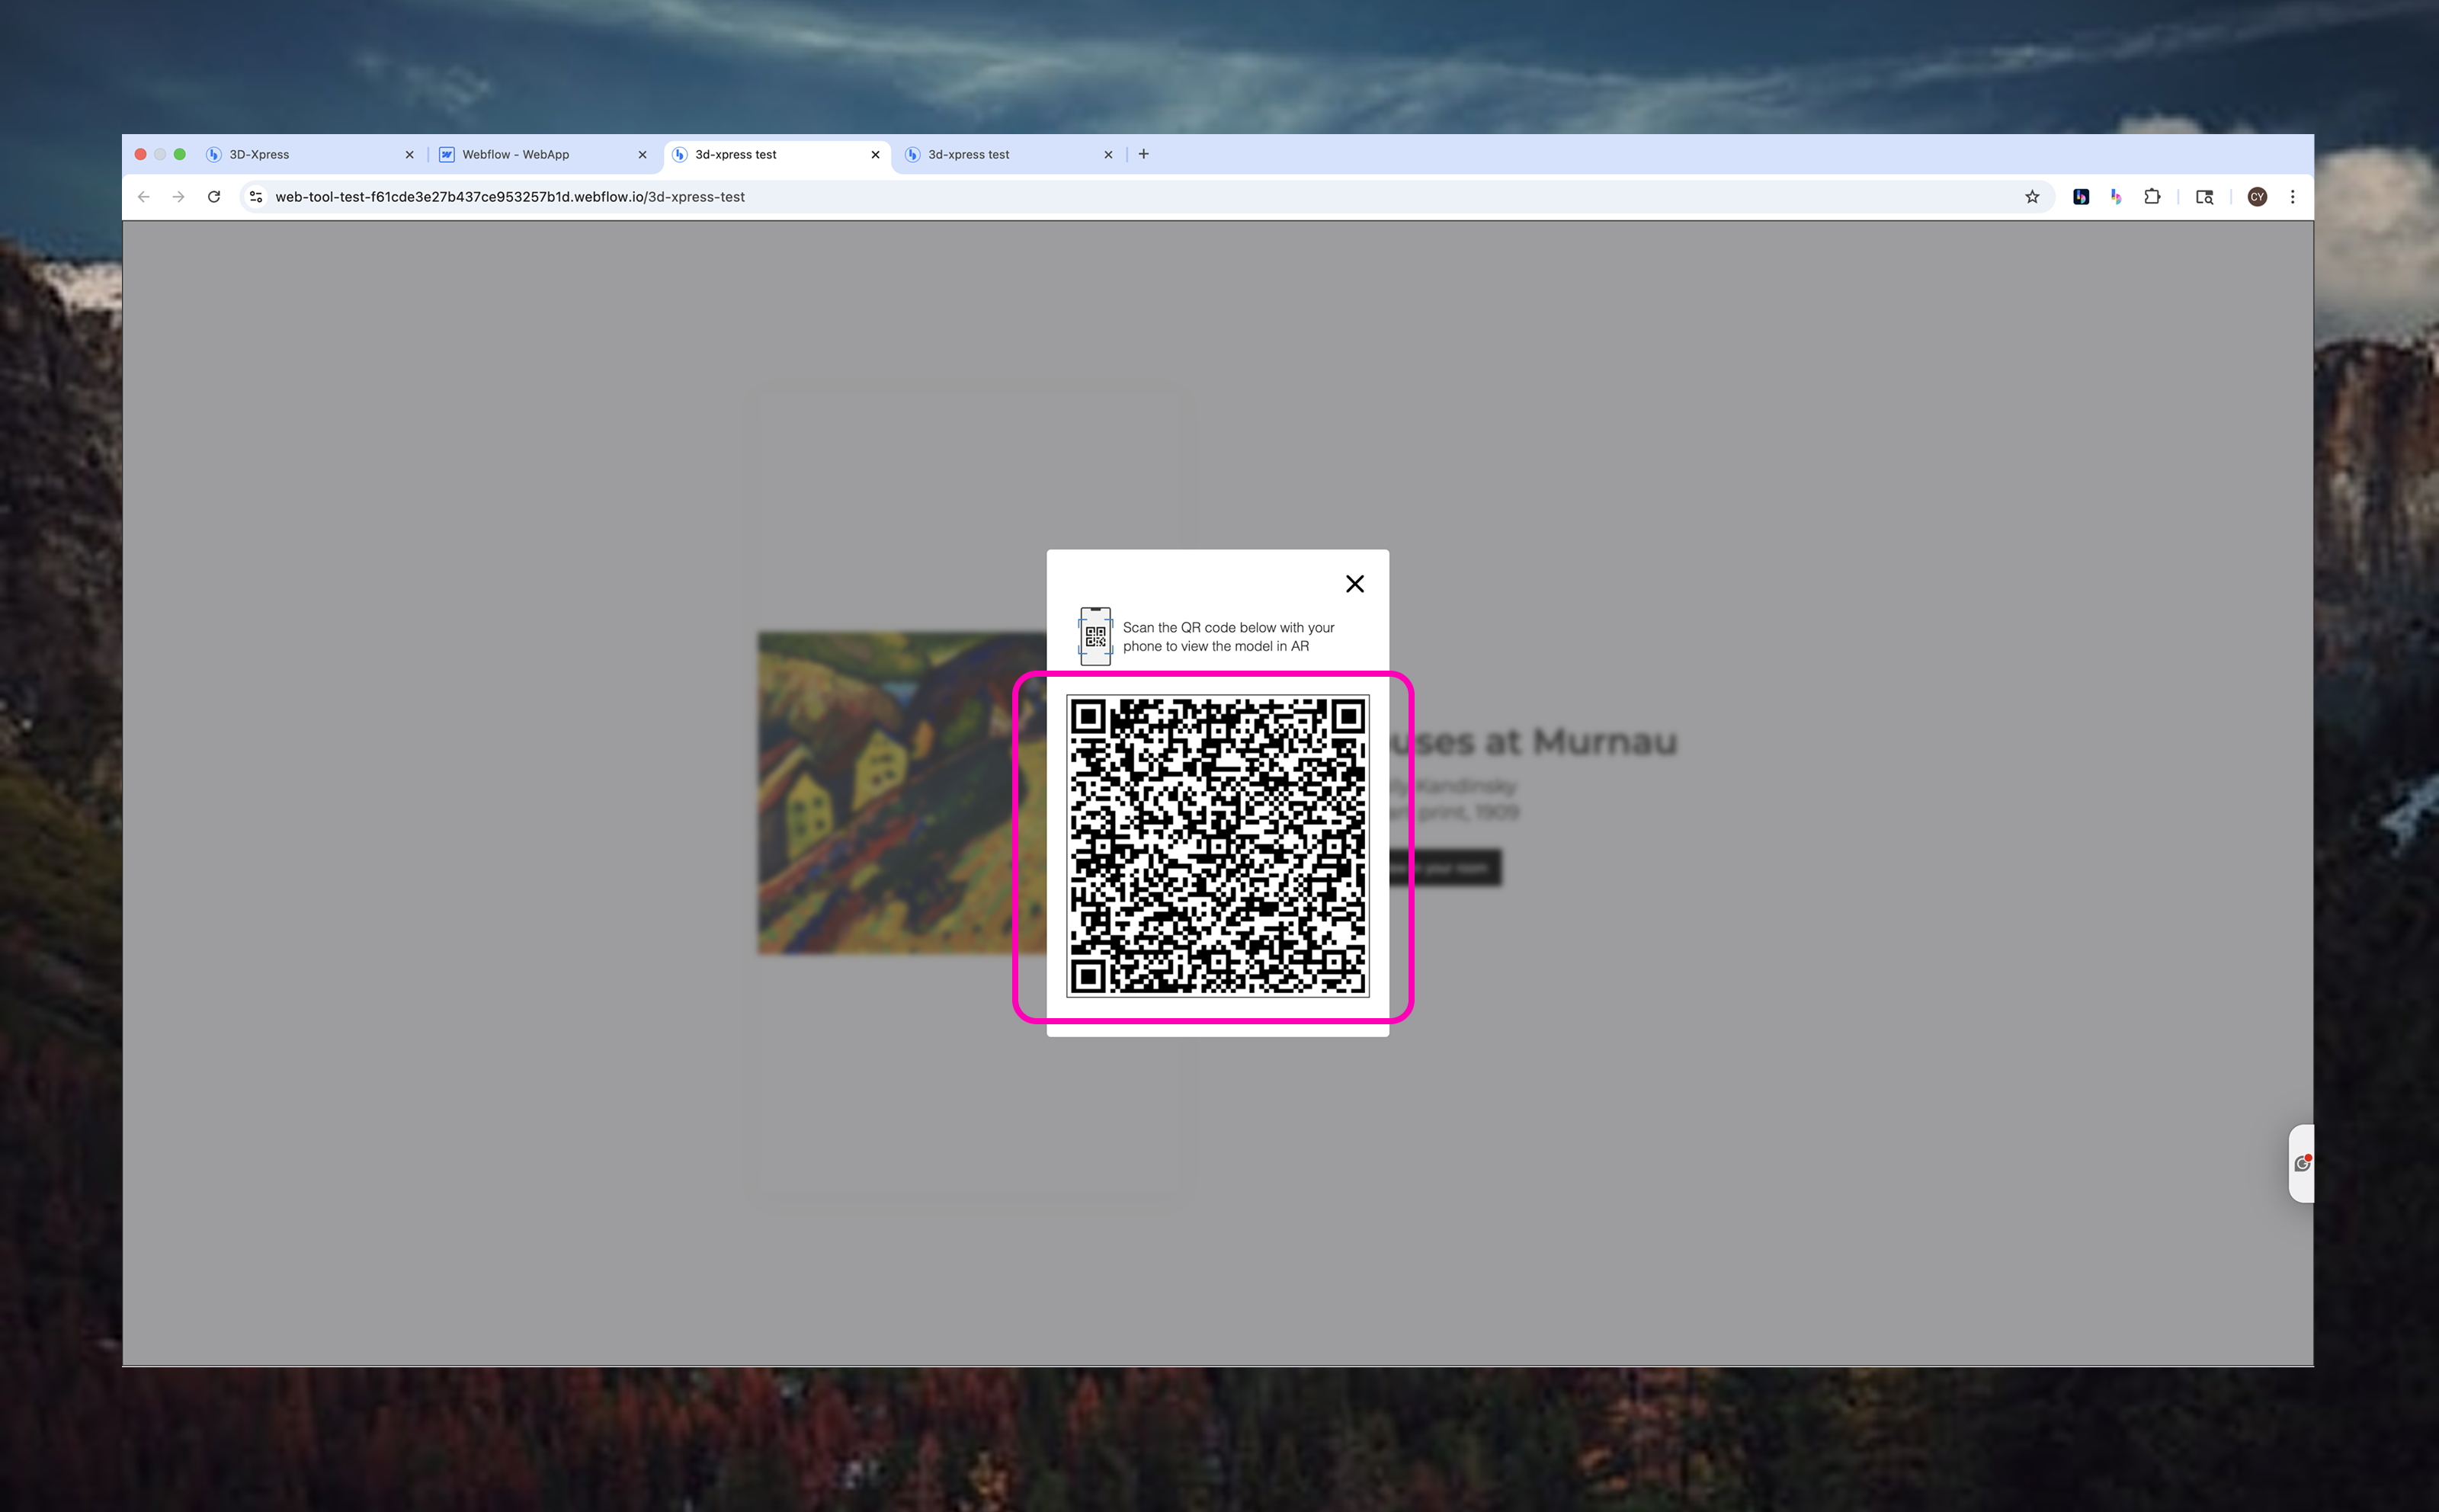The image size is (2439, 1512).
Task: Click the QR code image
Action: (x=1217, y=846)
